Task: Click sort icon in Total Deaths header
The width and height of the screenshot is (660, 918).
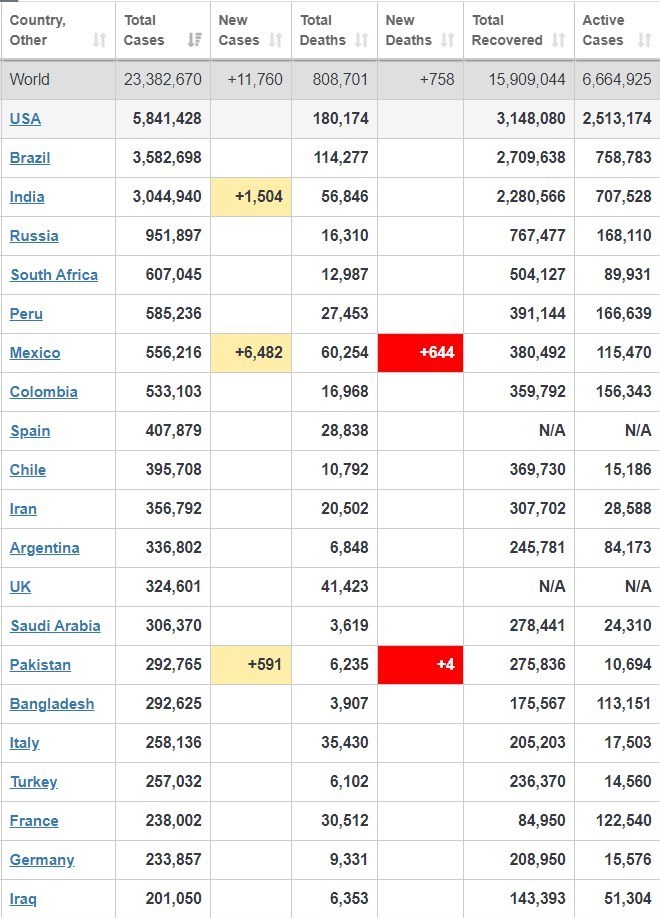Action: coord(362,40)
